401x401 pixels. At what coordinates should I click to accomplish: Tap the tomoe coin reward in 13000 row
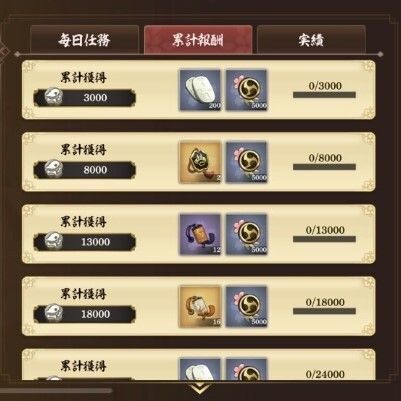(x=247, y=235)
